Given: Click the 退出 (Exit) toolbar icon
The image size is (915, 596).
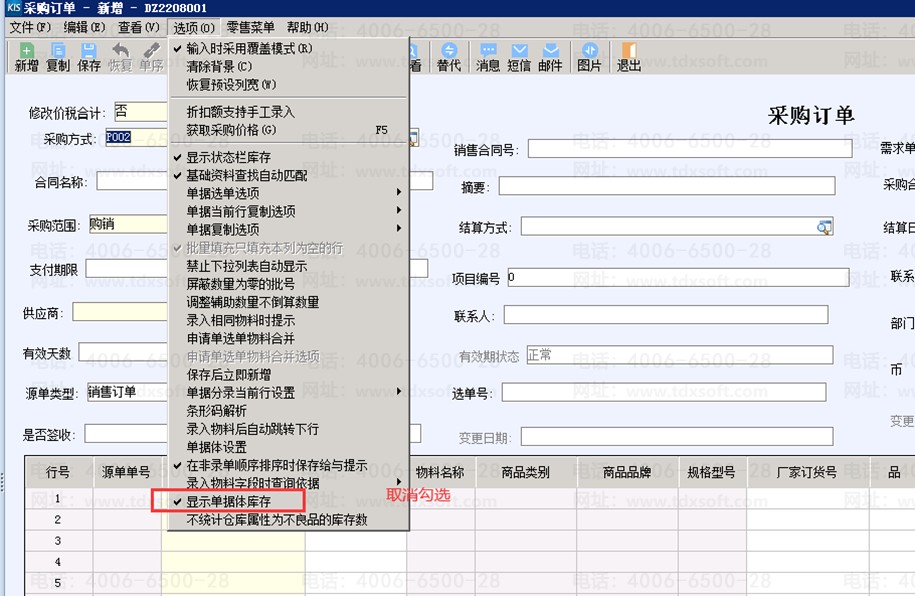Looking at the screenshot, I should pos(629,56).
